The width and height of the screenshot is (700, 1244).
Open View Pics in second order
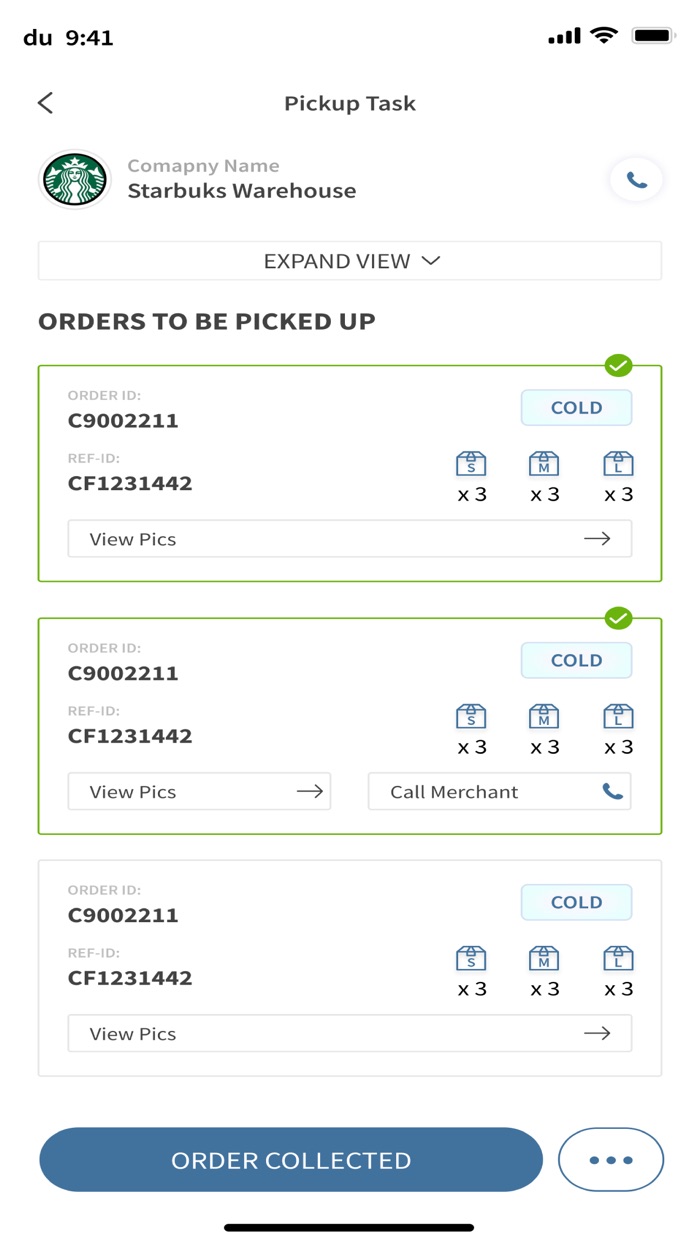199,792
